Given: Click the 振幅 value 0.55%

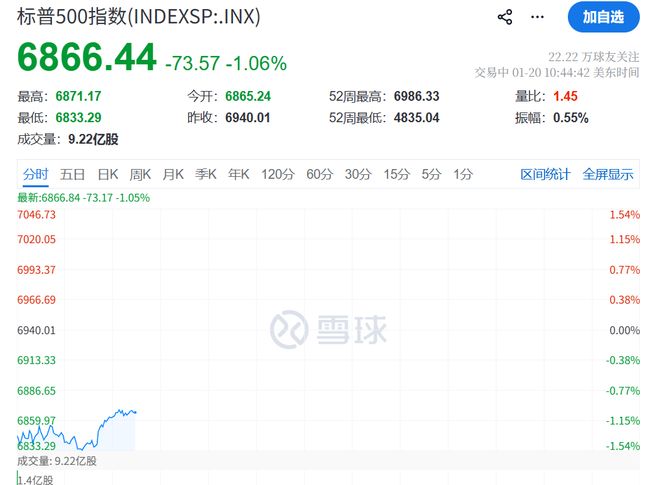Looking at the screenshot, I should tap(570, 117).
